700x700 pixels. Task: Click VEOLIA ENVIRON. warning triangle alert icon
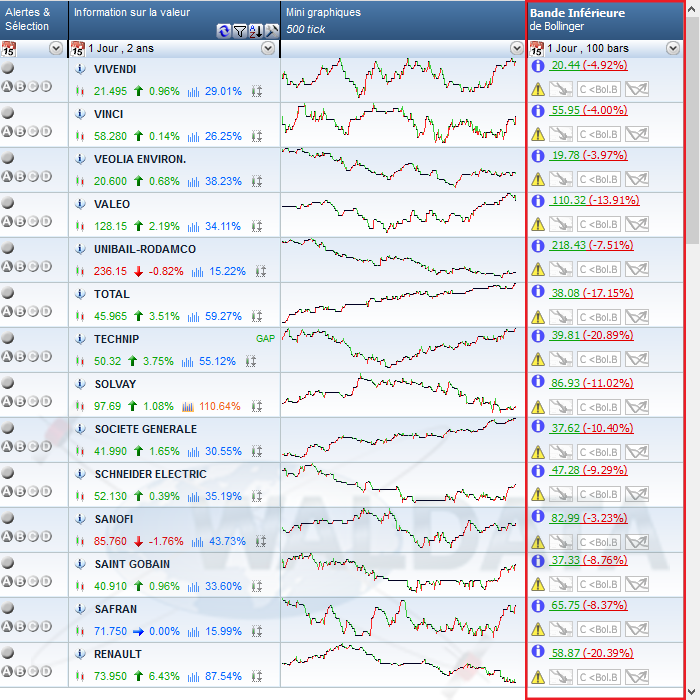[538, 179]
